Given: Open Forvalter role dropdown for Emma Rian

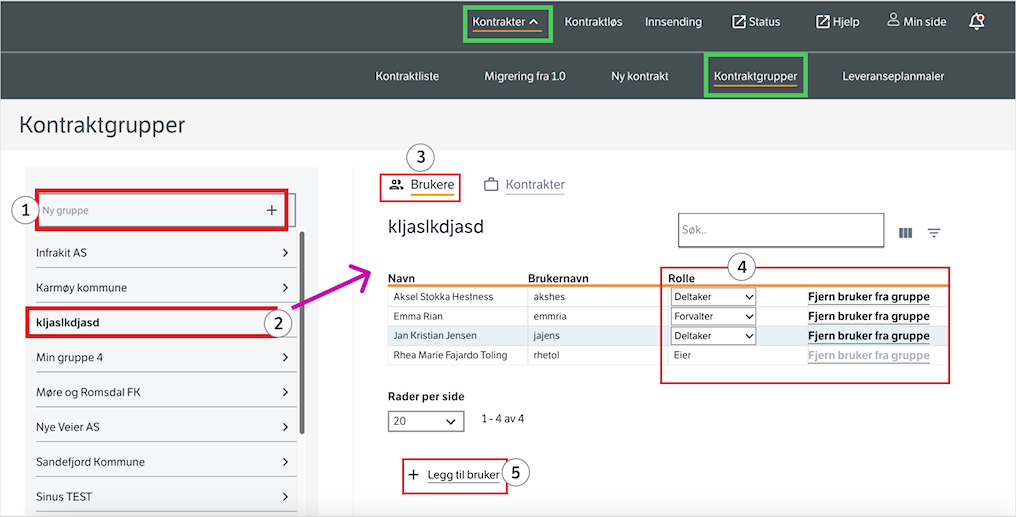Looking at the screenshot, I should pyautogui.click(x=713, y=316).
